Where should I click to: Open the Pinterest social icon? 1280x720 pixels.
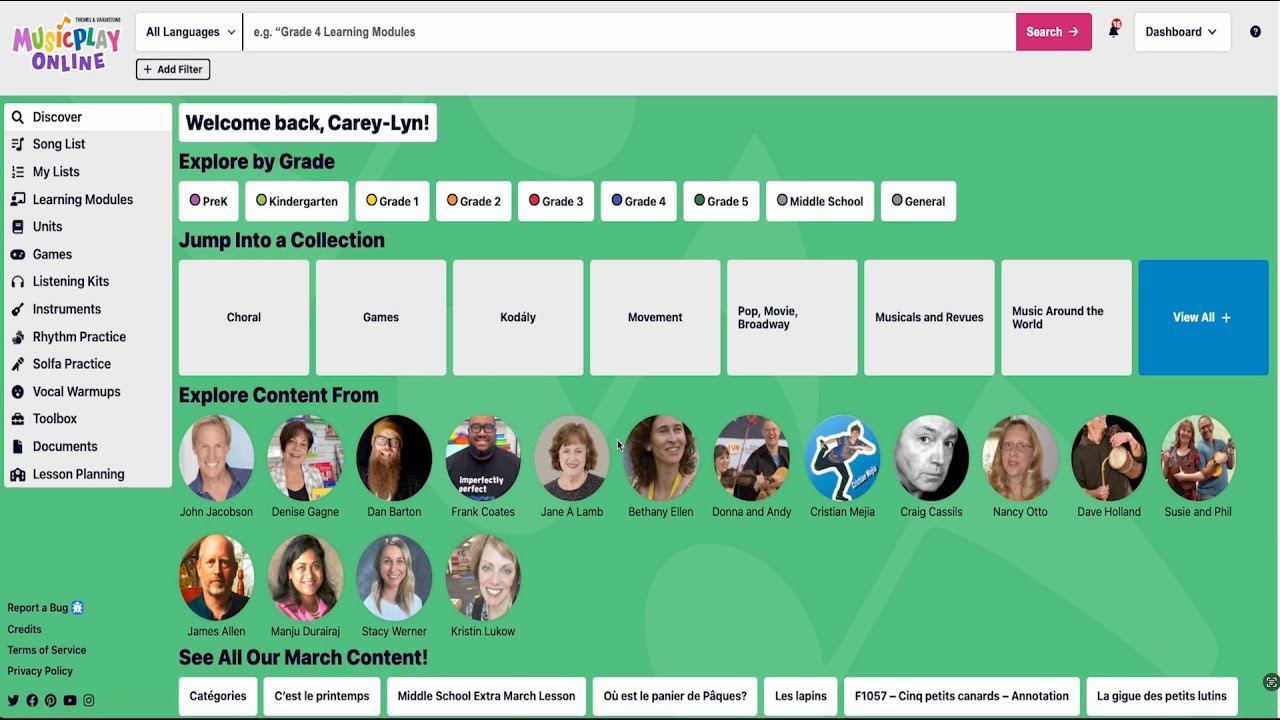point(51,701)
